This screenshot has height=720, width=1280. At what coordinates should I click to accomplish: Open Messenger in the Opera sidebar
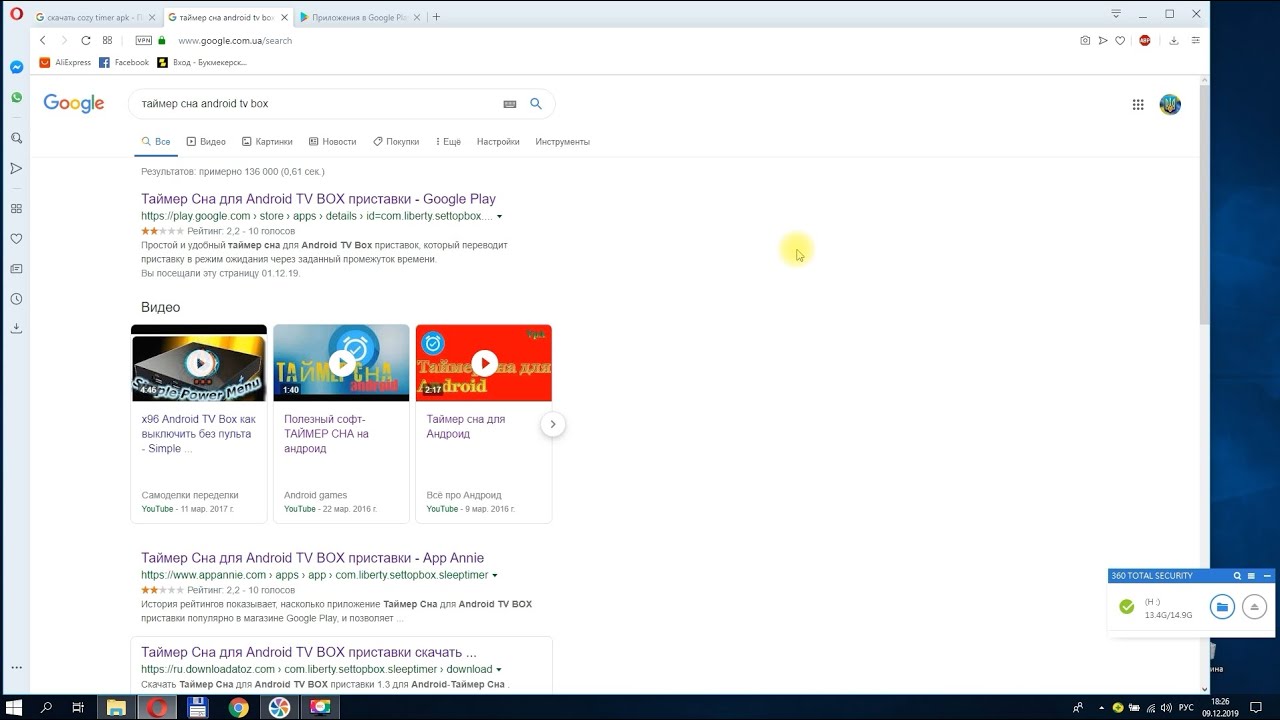tap(16, 67)
